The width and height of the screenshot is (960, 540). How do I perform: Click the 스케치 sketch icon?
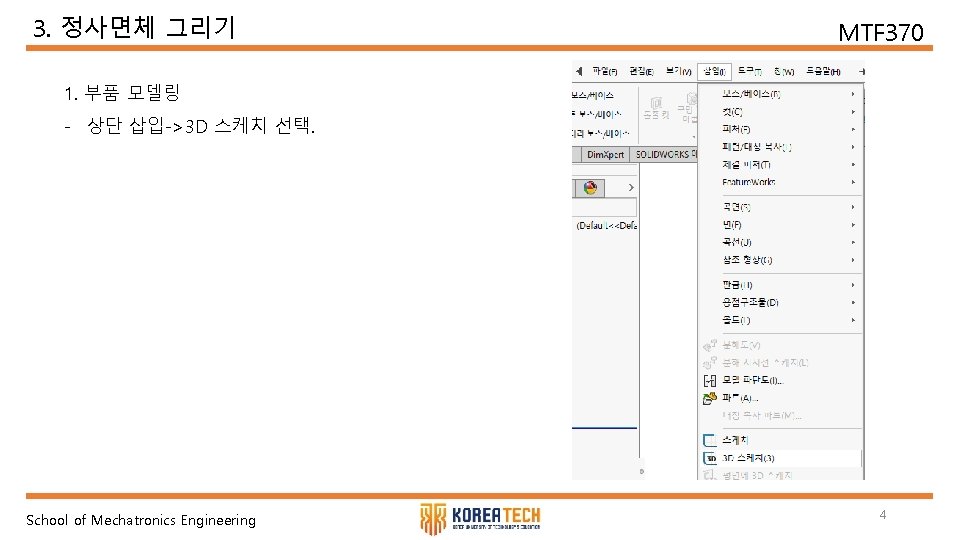(710, 440)
